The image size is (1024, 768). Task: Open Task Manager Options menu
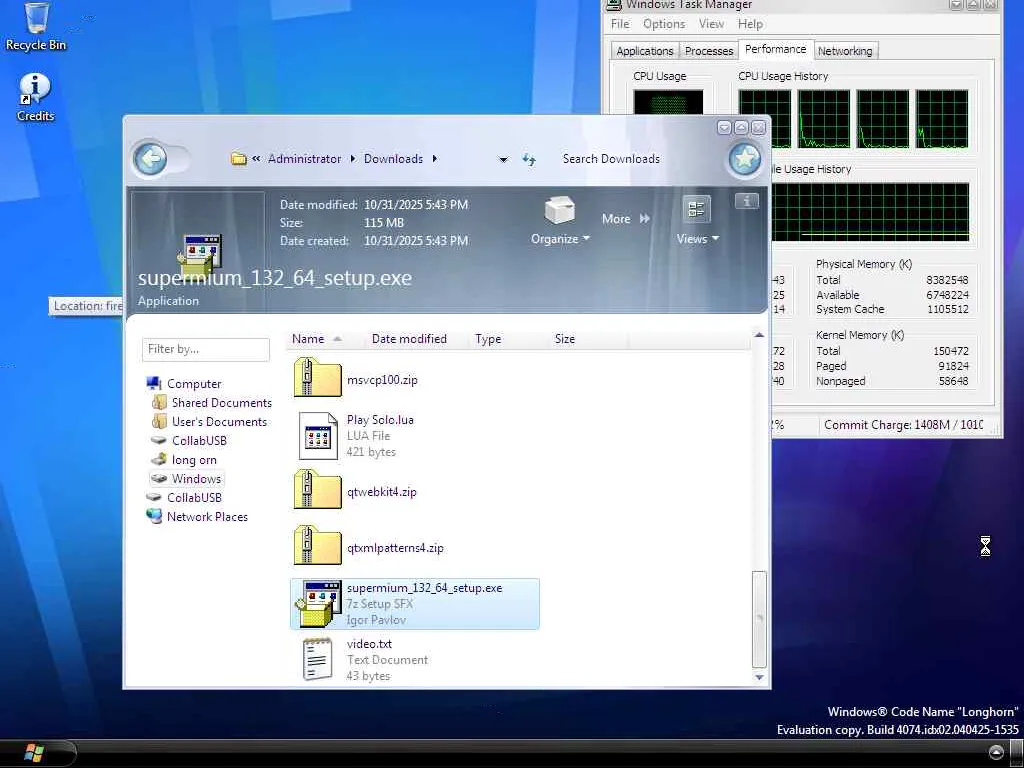[x=664, y=24]
